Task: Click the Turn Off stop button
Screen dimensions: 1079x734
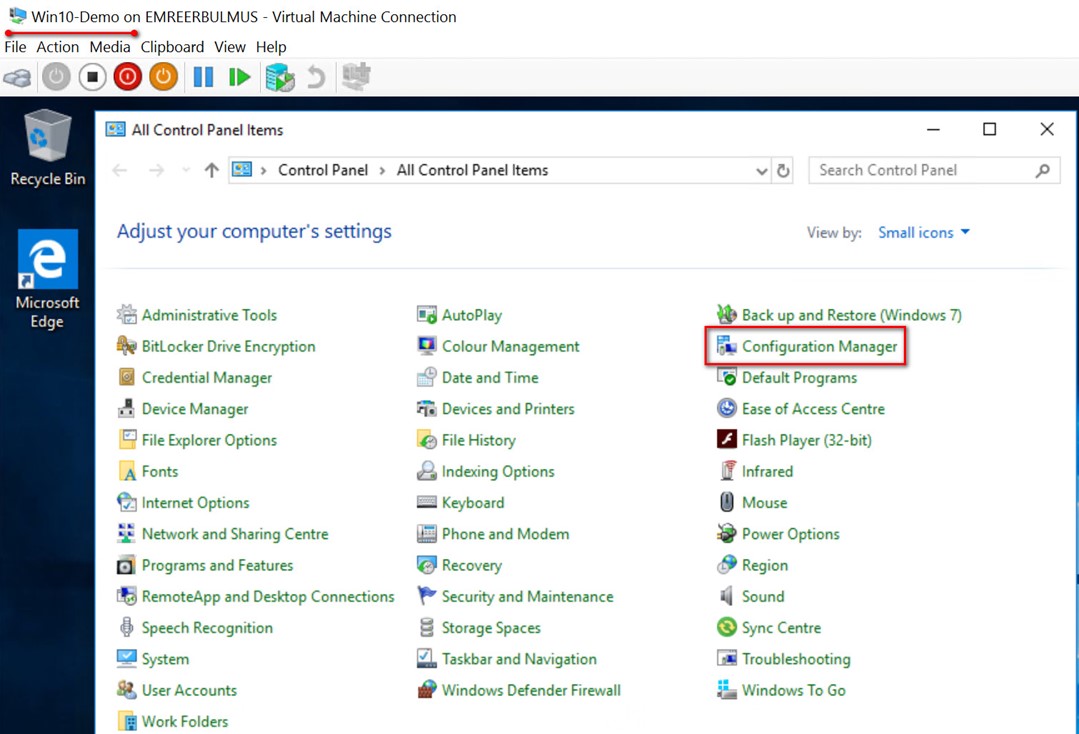Action: click(92, 77)
